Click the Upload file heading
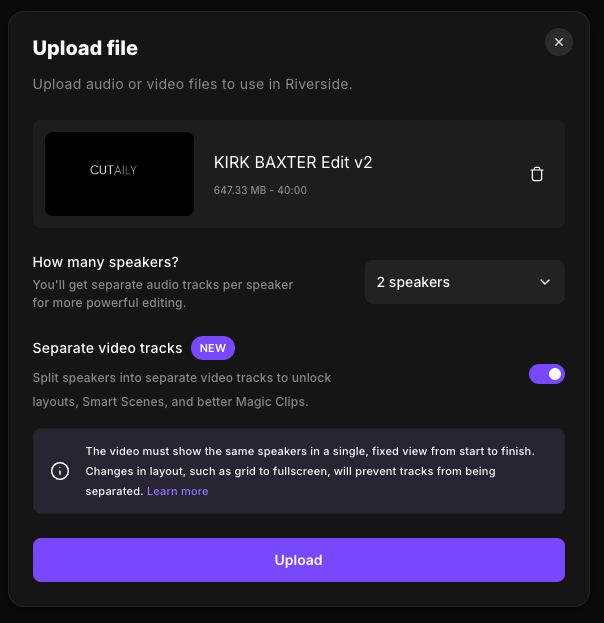The width and height of the screenshot is (604, 623). pyautogui.click(x=85, y=48)
